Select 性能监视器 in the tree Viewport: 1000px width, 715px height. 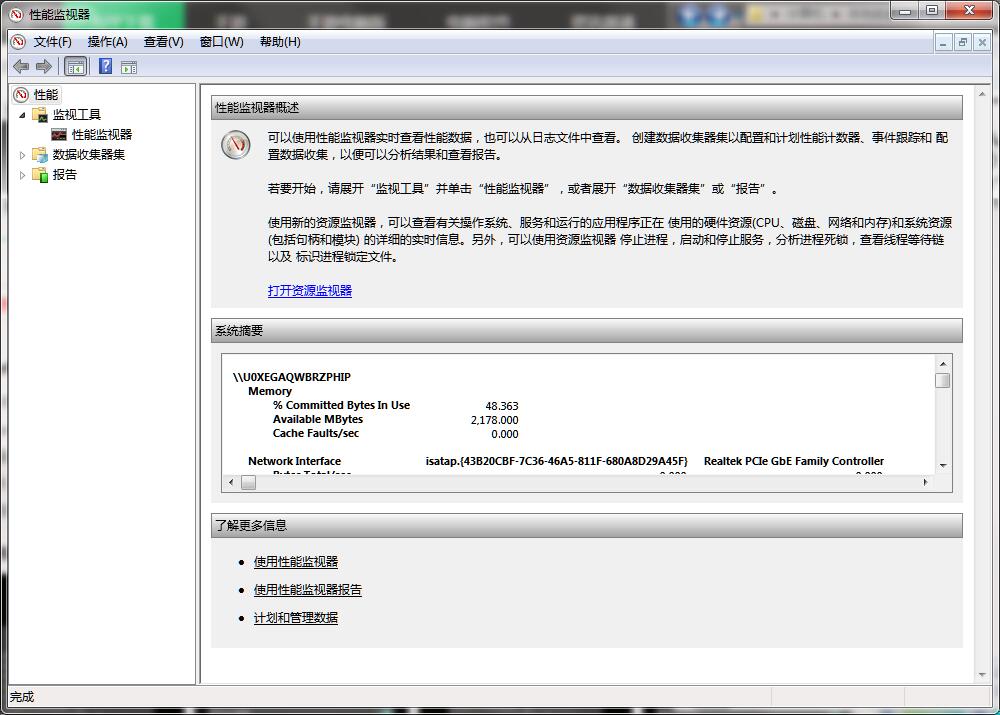102,135
